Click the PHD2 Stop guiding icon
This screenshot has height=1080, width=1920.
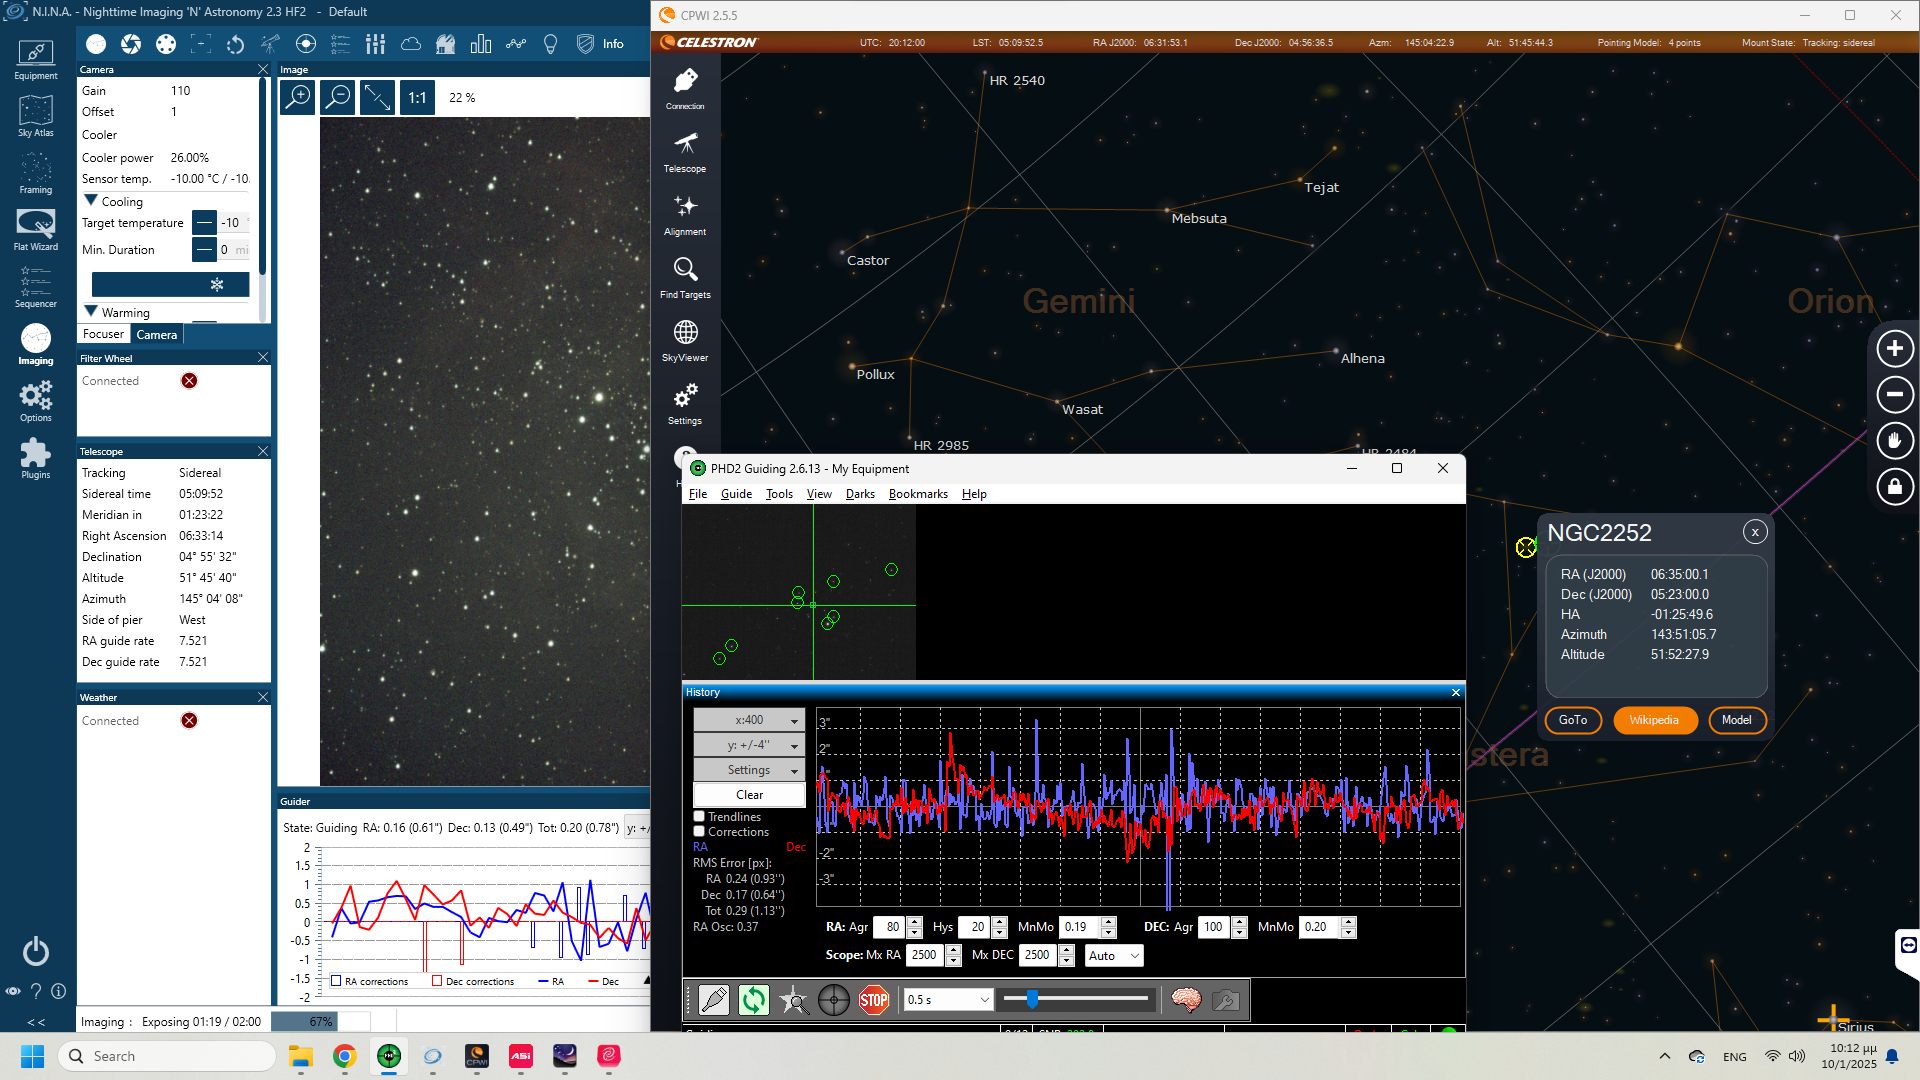pos(873,999)
